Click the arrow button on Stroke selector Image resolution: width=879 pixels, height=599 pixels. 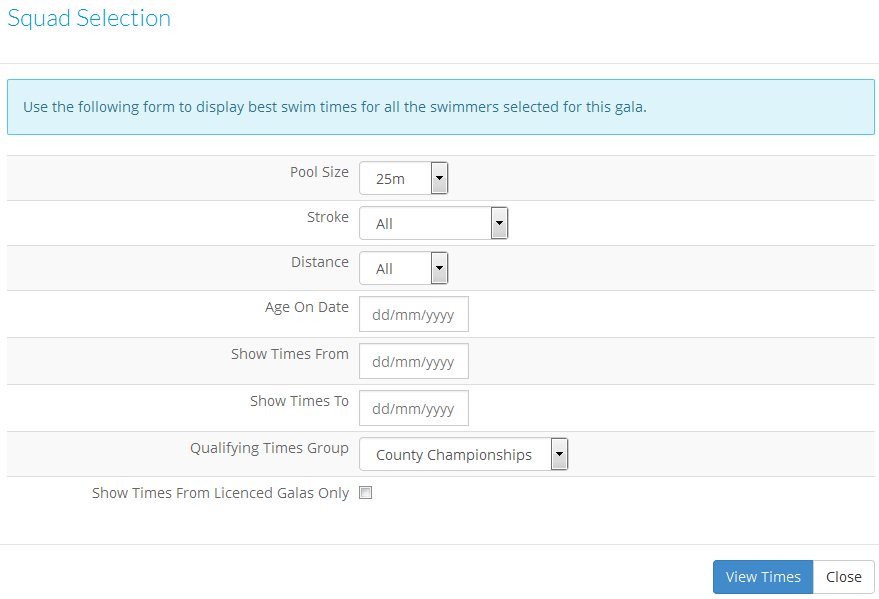point(499,223)
